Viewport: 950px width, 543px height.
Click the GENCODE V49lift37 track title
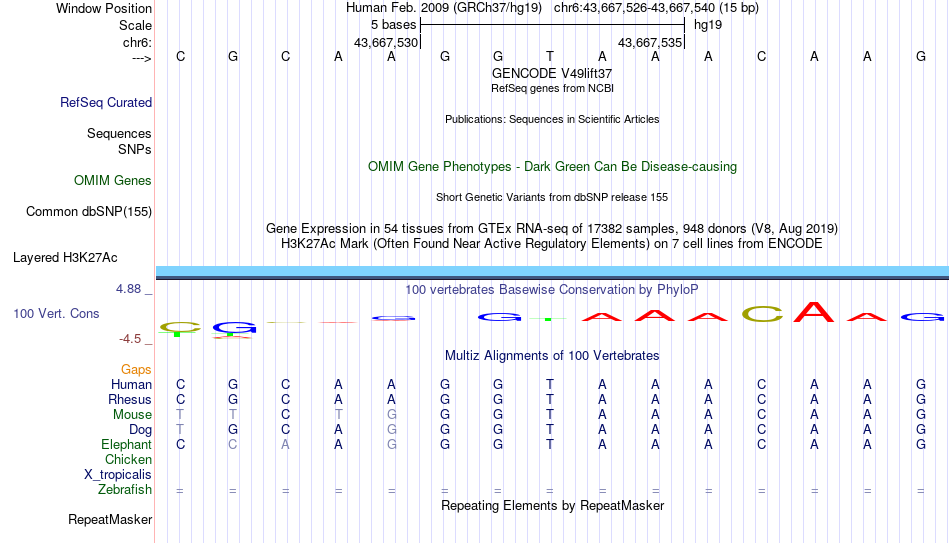[x=552, y=73]
